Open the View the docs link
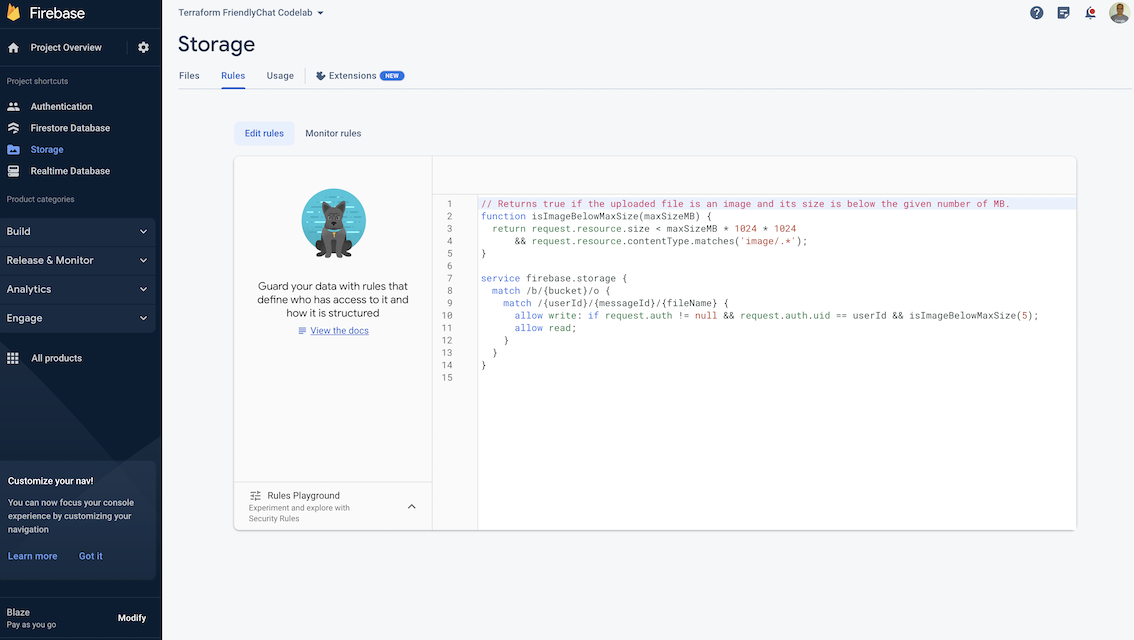 339,330
